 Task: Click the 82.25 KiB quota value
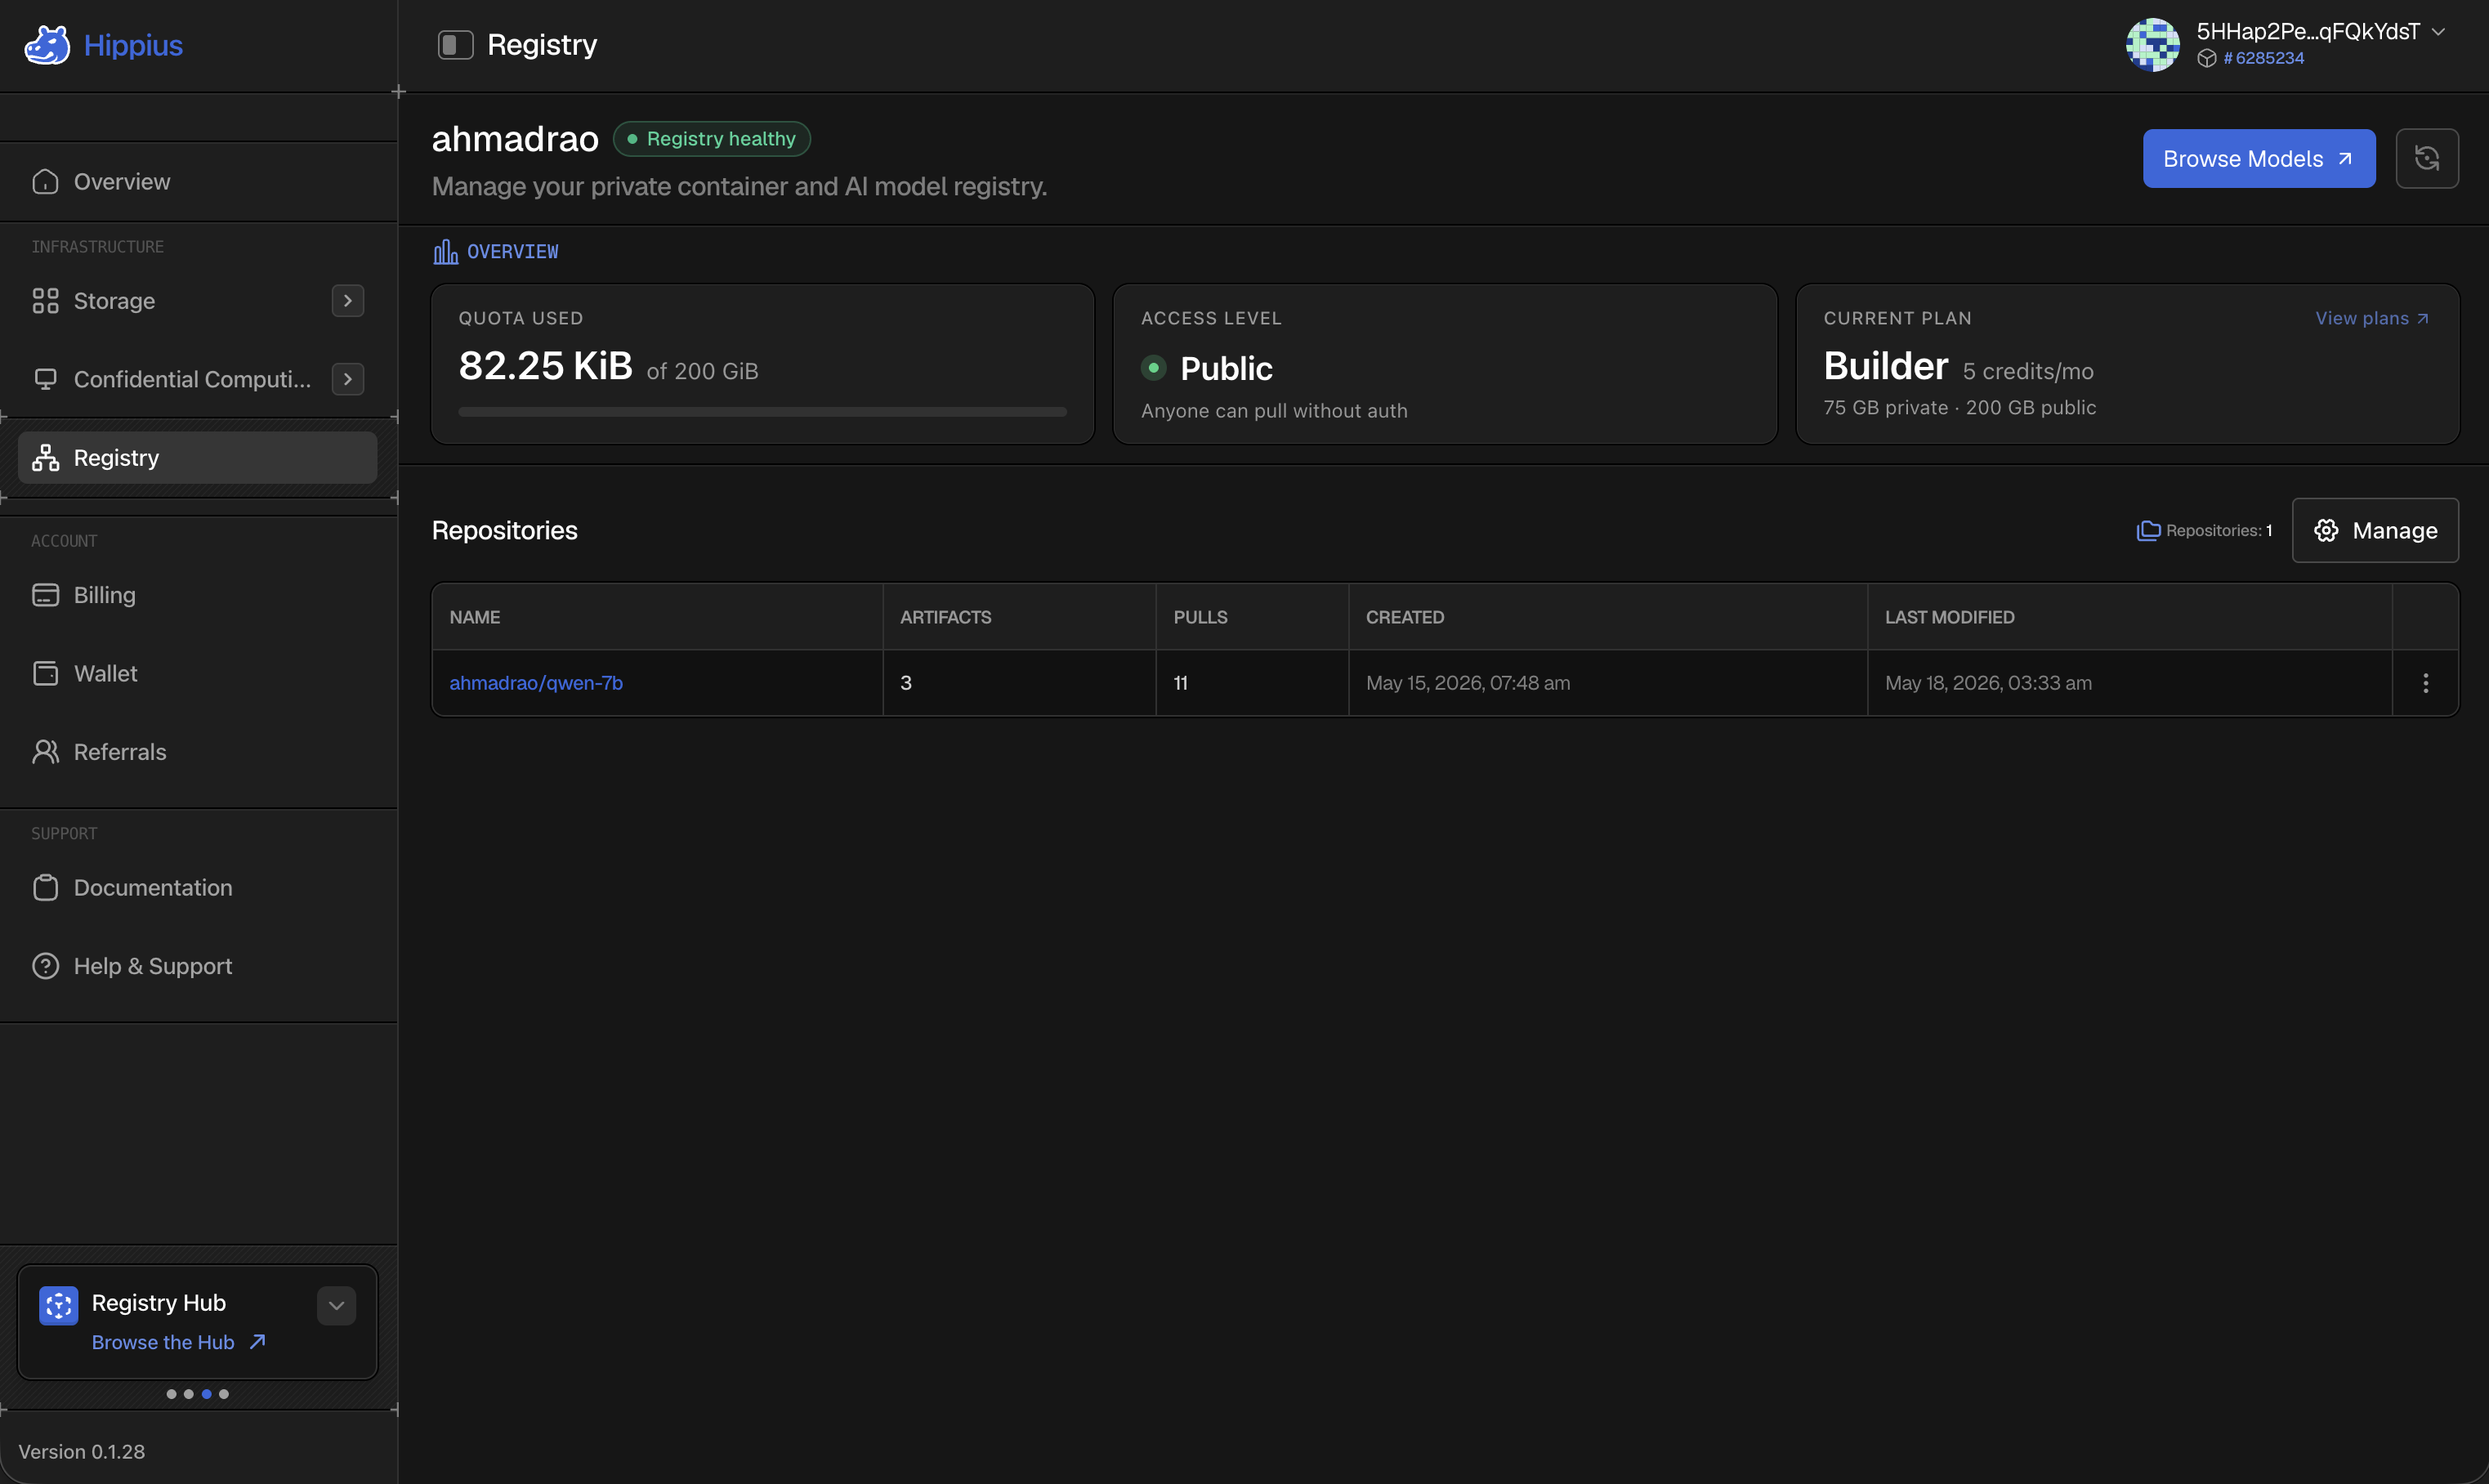coord(545,366)
